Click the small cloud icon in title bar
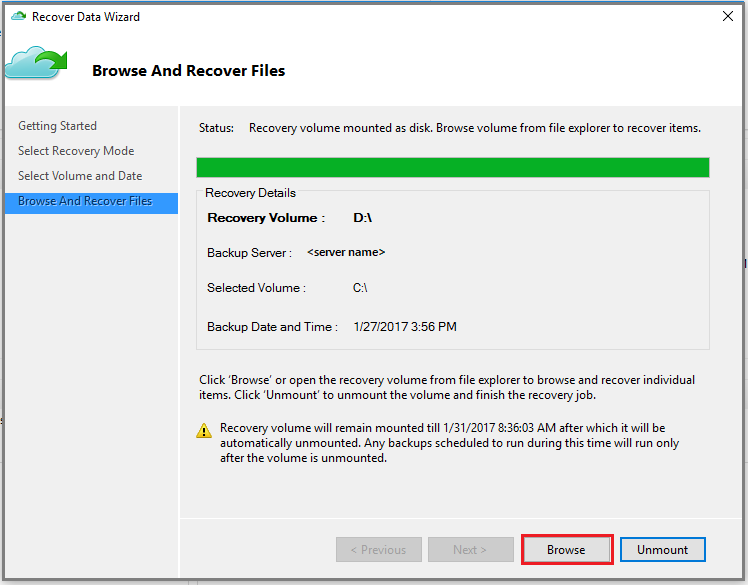The image size is (748, 585). coord(19,16)
